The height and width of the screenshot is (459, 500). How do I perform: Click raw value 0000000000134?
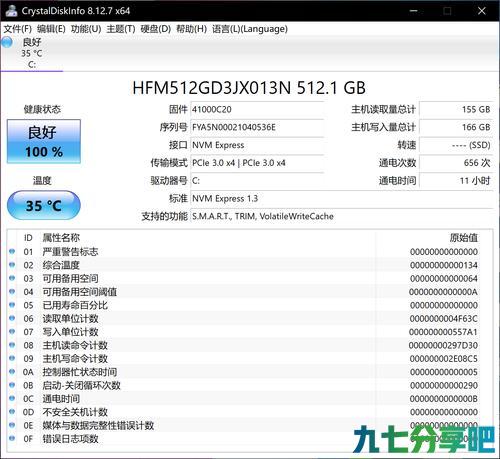click(x=444, y=265)
